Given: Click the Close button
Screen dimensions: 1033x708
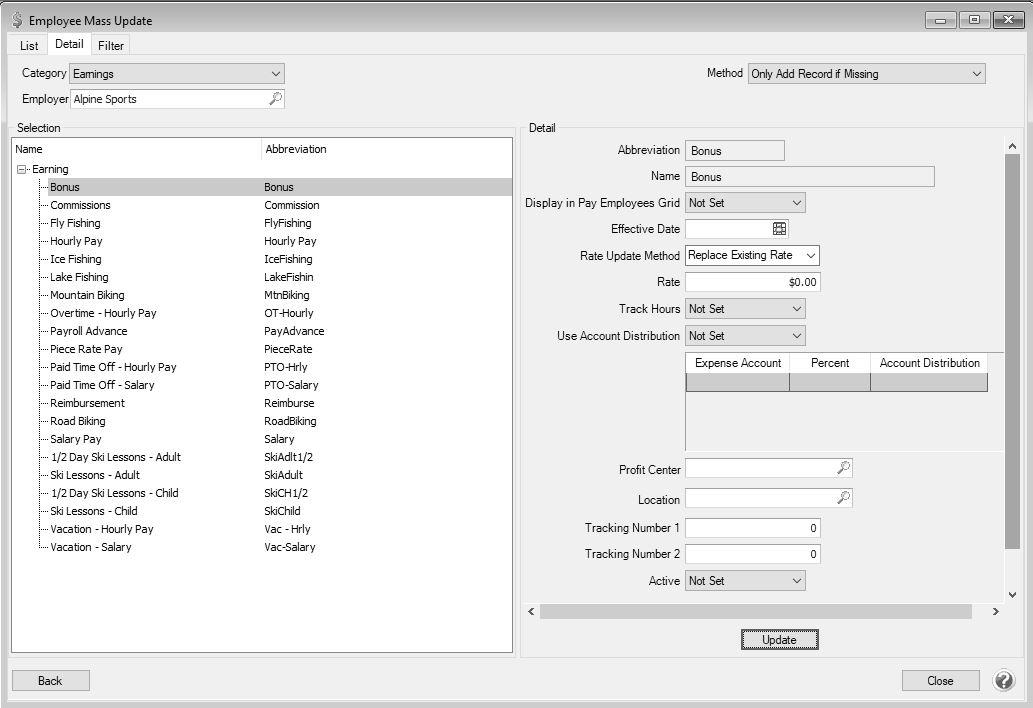Looking at the screenshot, I should (940, 680).
